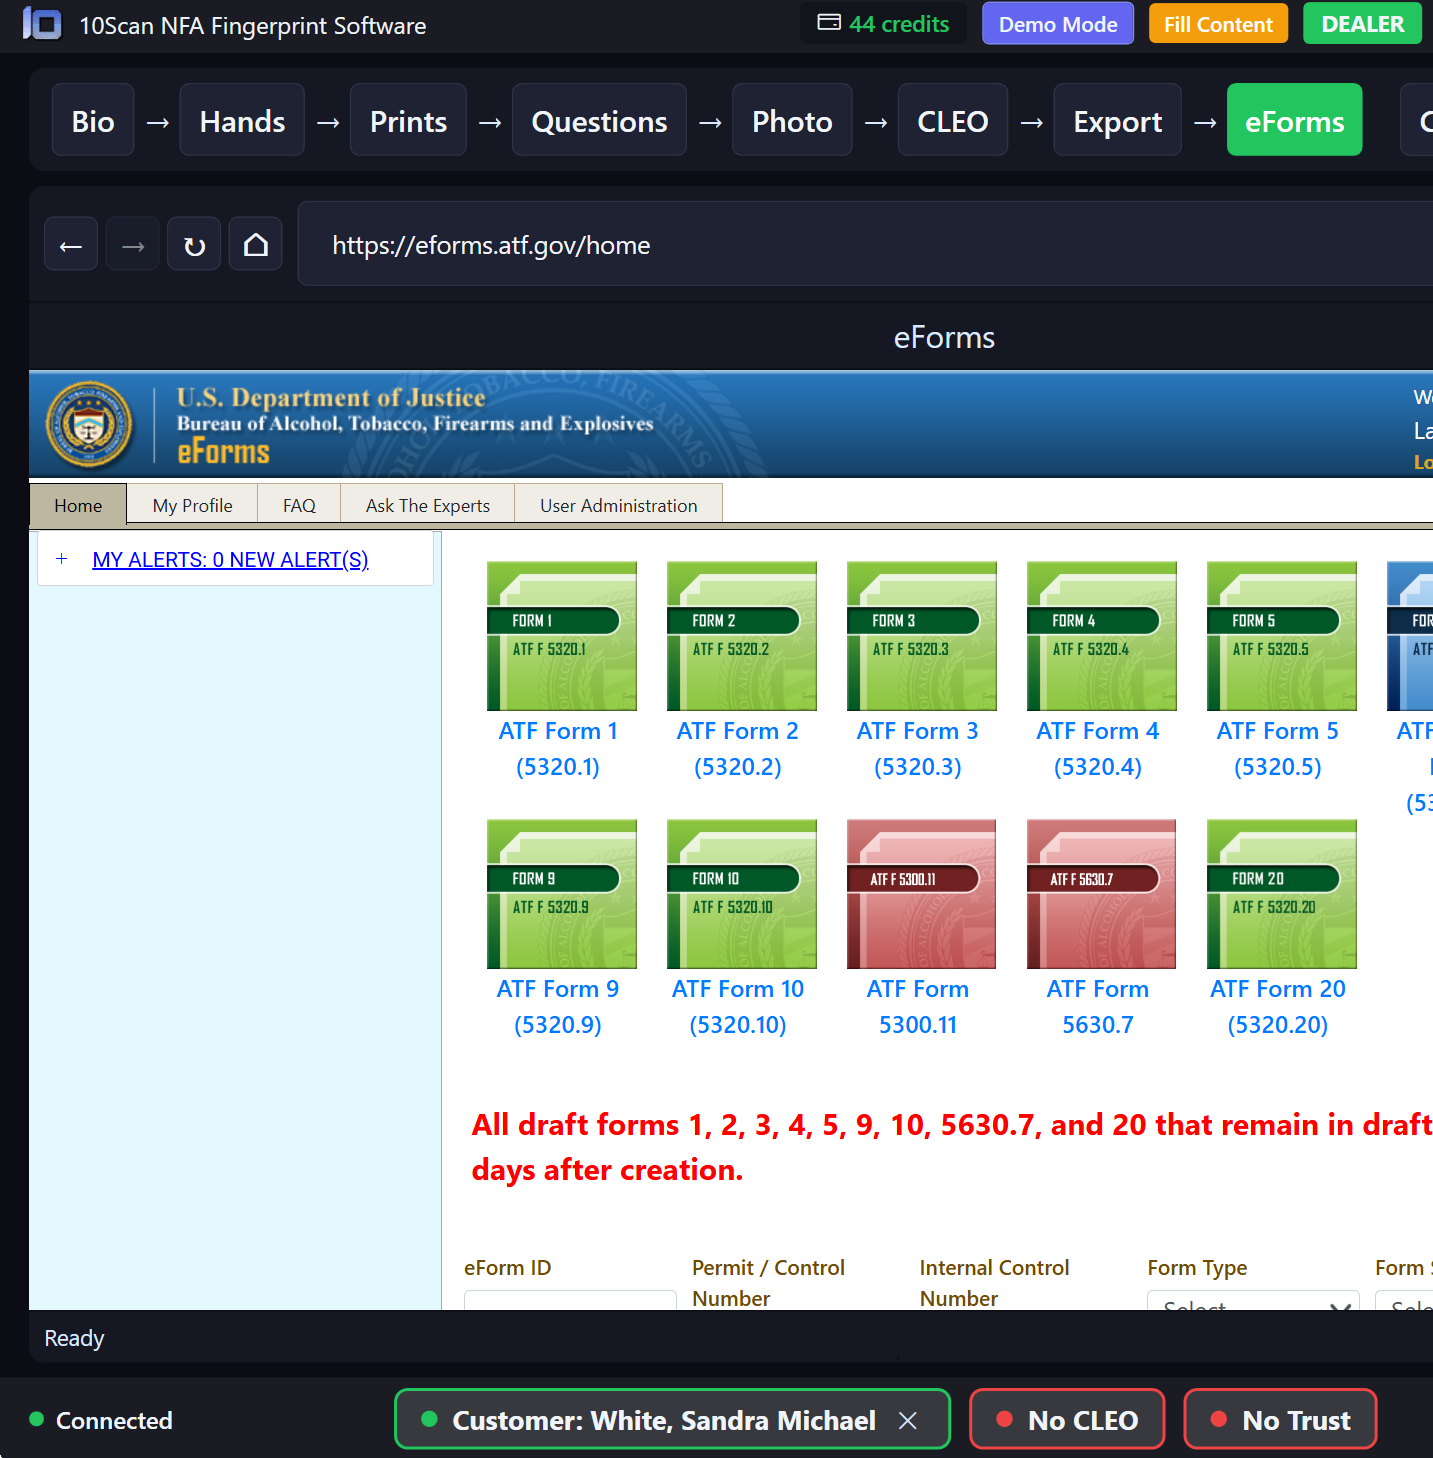Toggle the No Trust status
Image resolution: width=1433 pixels, height=1458 pixels.
tap(1280, 1419)
